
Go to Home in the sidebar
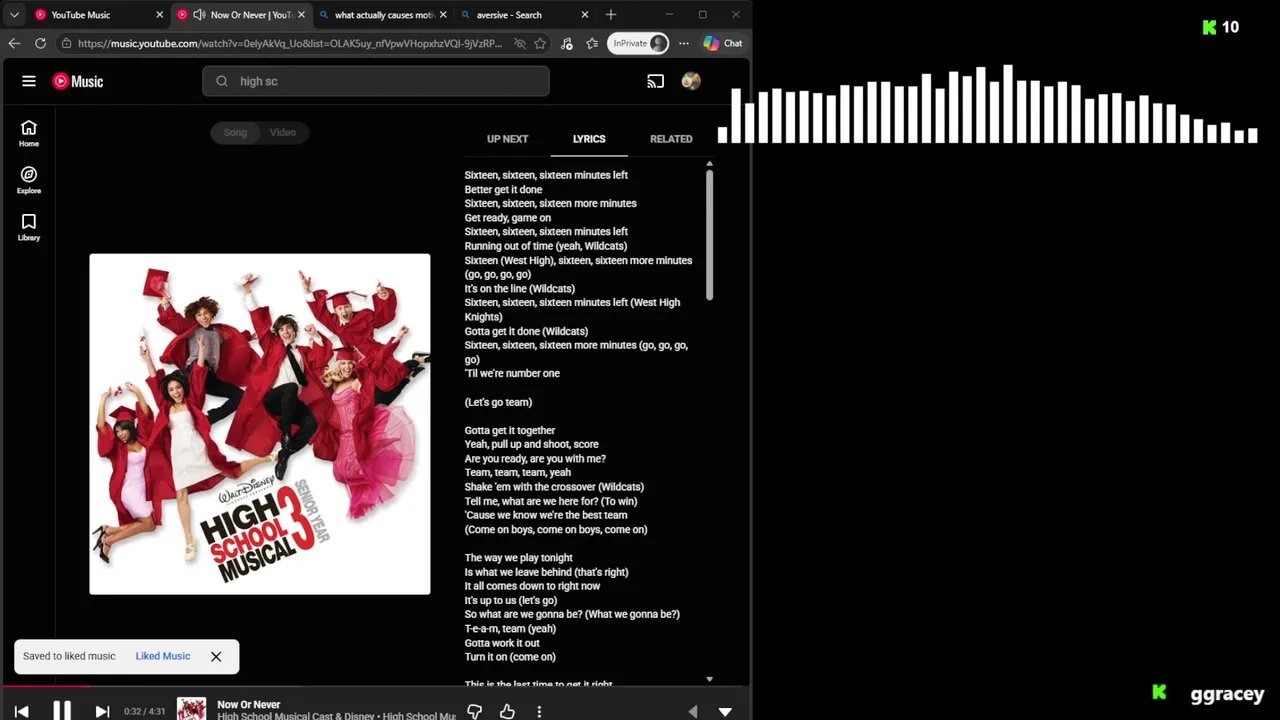(x=29, y=133)
